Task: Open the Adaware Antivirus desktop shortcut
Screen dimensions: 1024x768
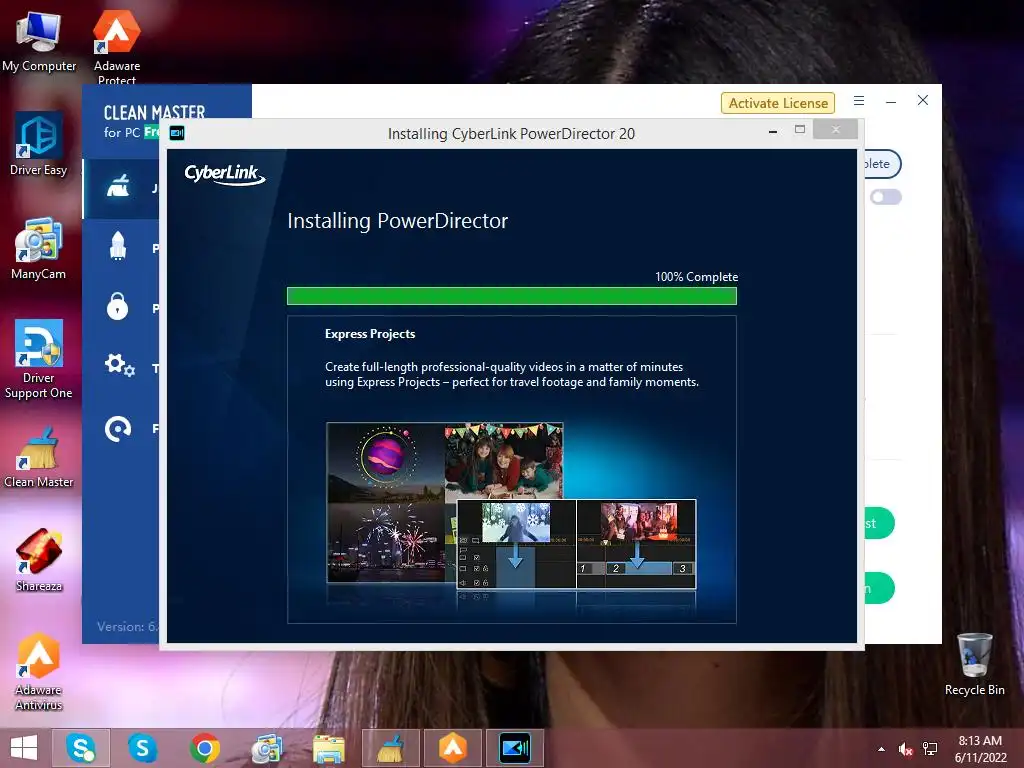Action: pos(39,671)
